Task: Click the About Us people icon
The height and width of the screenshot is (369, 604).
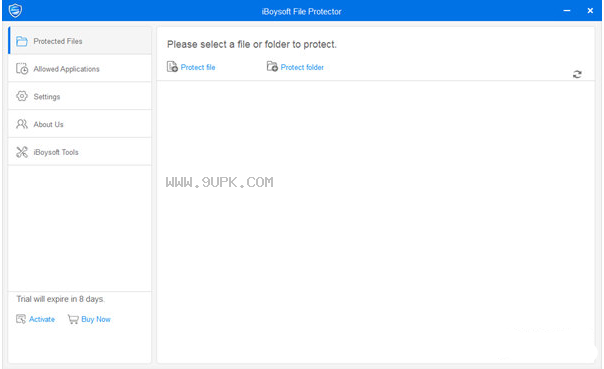Action: (x=22, y=124)
